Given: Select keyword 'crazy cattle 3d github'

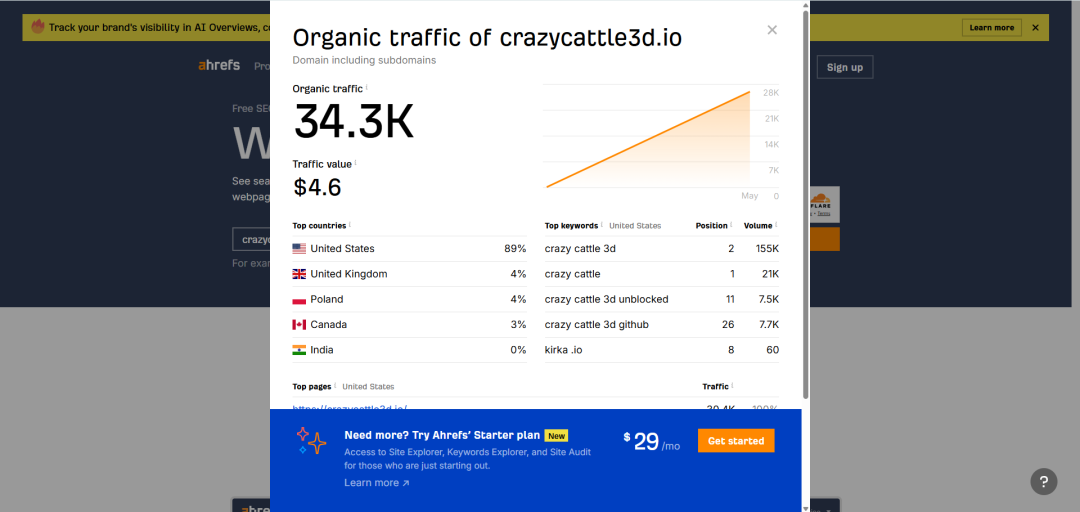Looking at the screenshot, I should pos(596,325).
